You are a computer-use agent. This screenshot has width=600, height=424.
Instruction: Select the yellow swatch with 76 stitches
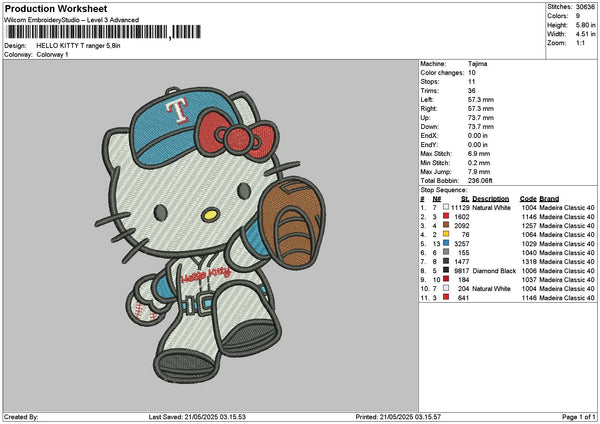(x=446, y=234)
